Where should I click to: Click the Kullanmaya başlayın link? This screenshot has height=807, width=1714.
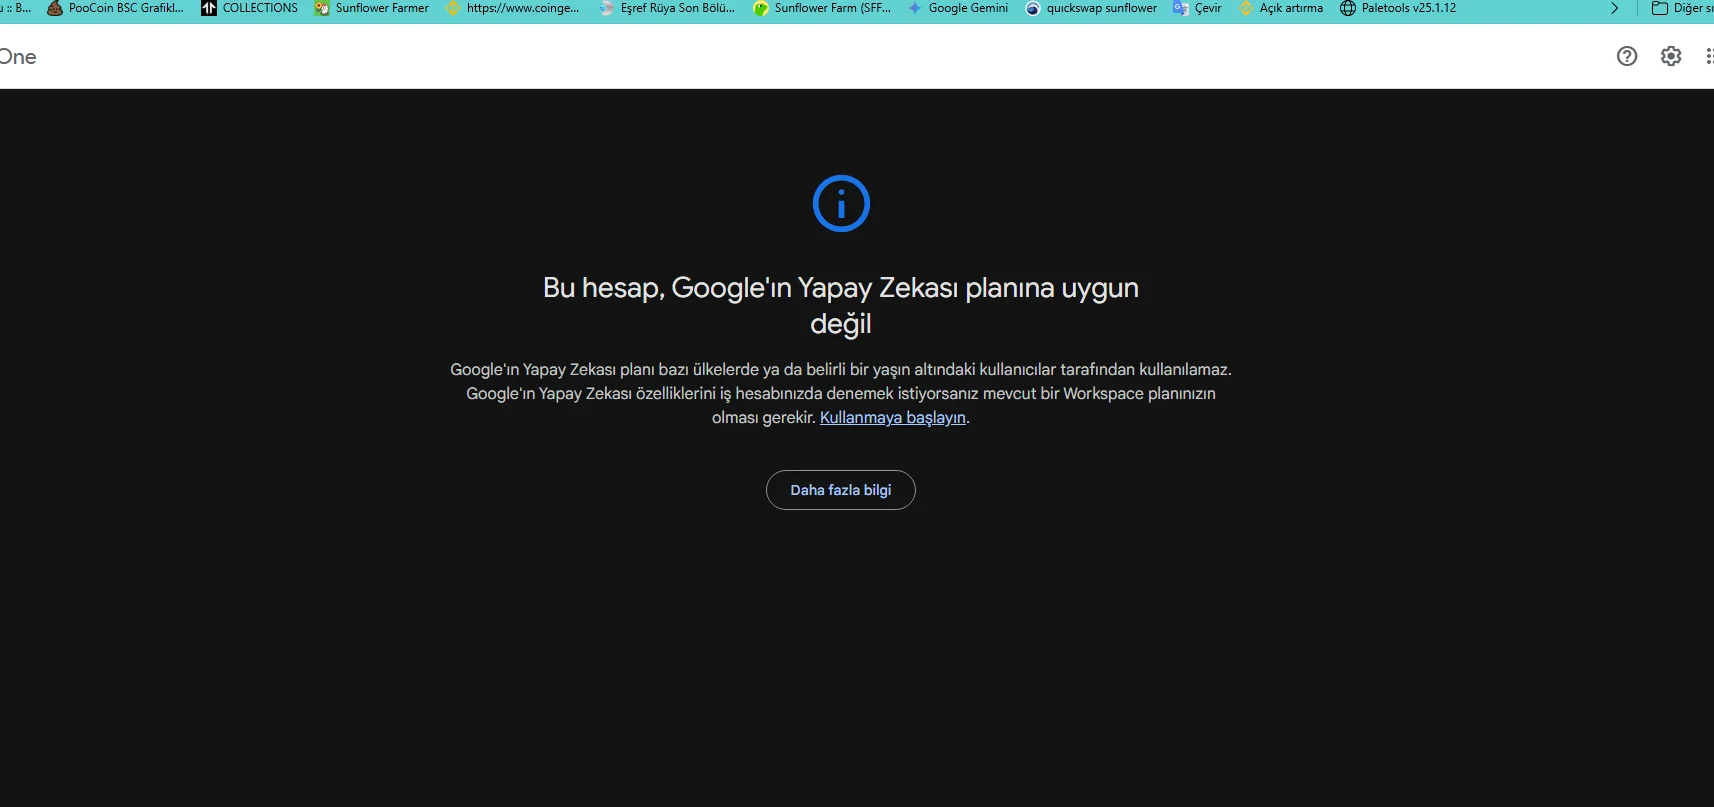click(x=893, y=418)
